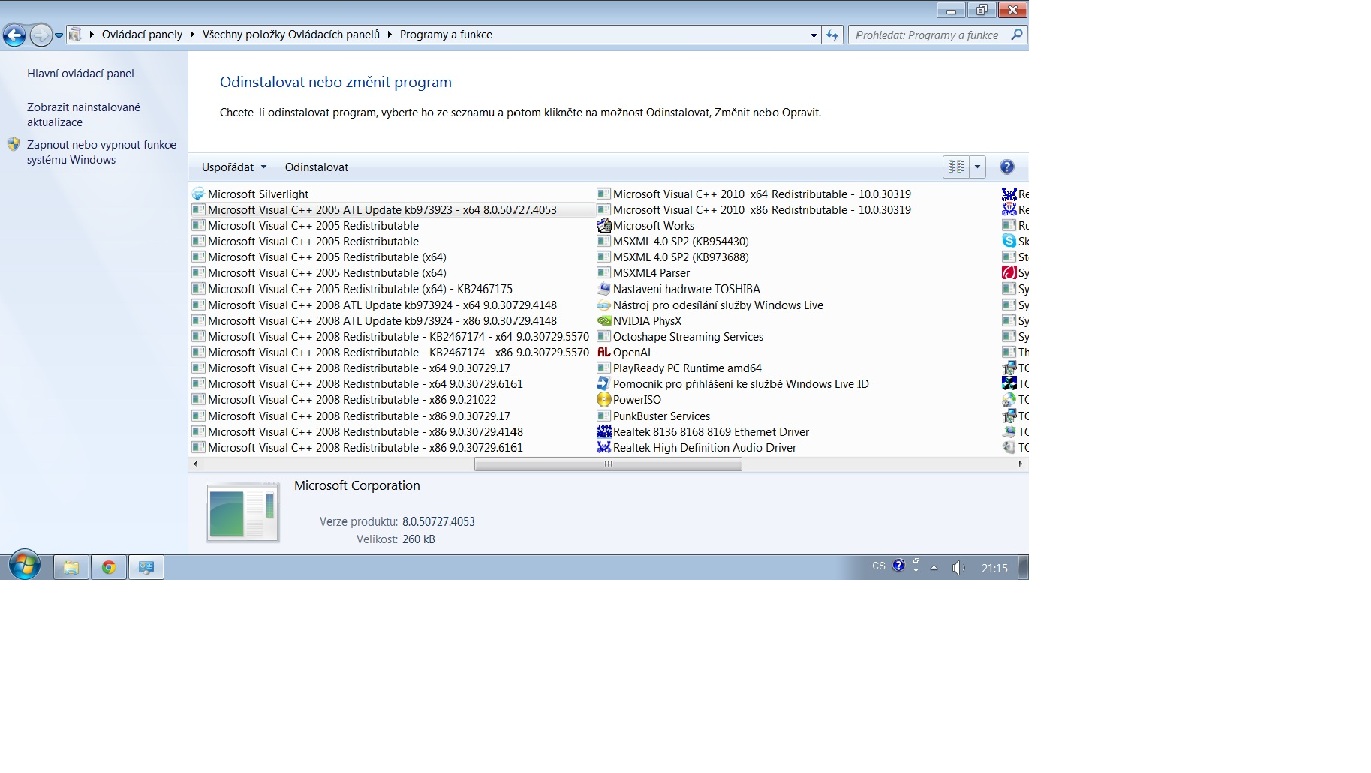Image resolution: width=1371 pixels, height=773 pixels.
Task: Click the Forward navigation arrow
Action: (40, 36)
